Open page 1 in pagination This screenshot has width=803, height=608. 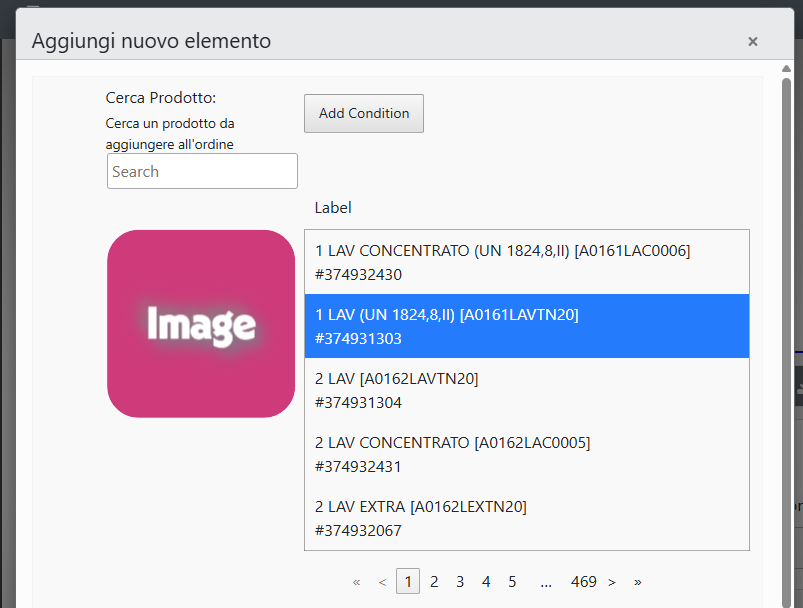click(x=408, y=581)
